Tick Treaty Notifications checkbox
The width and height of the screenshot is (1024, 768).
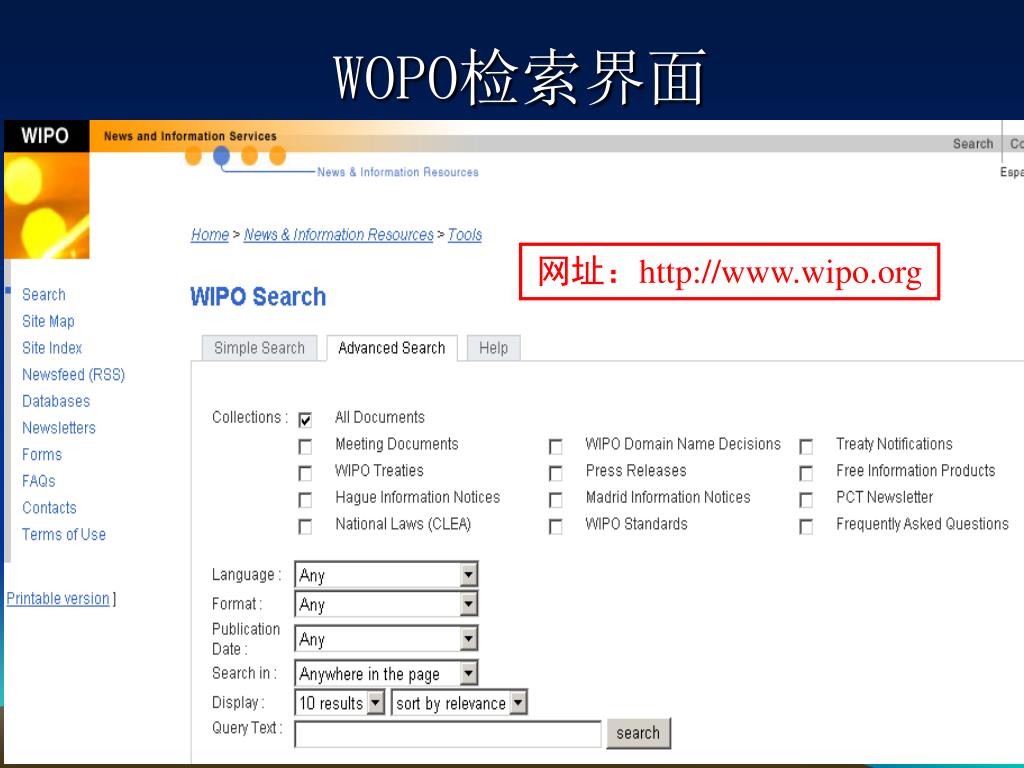(x=807, y=446)
